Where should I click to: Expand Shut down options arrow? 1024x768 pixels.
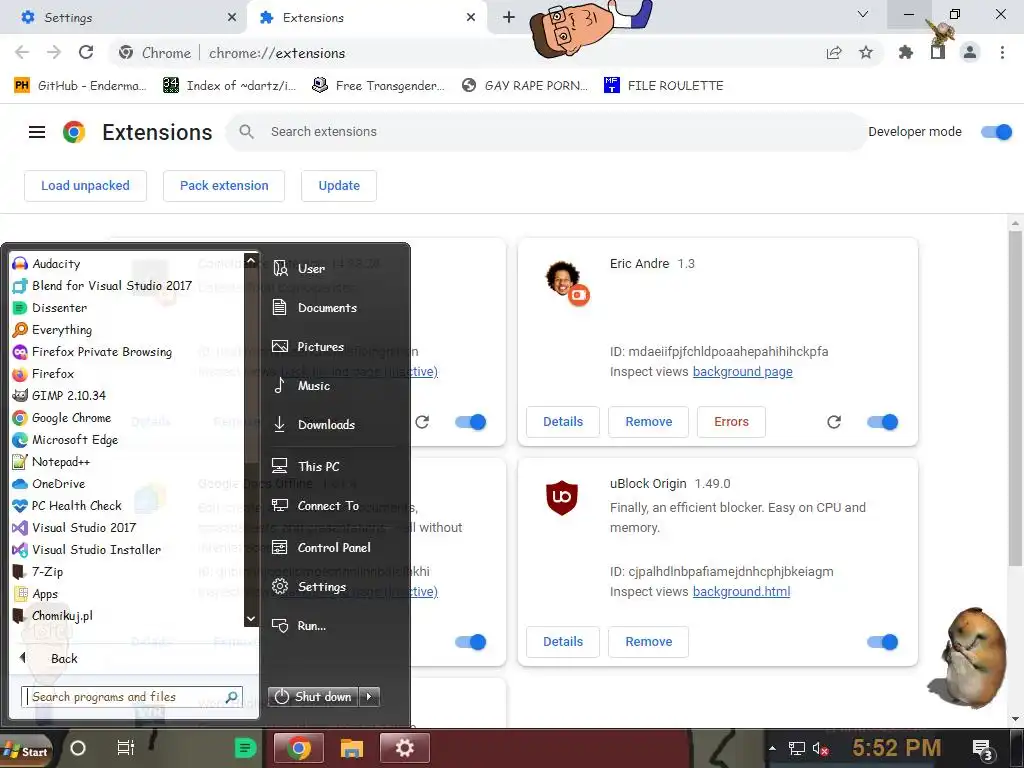[369, 697]
